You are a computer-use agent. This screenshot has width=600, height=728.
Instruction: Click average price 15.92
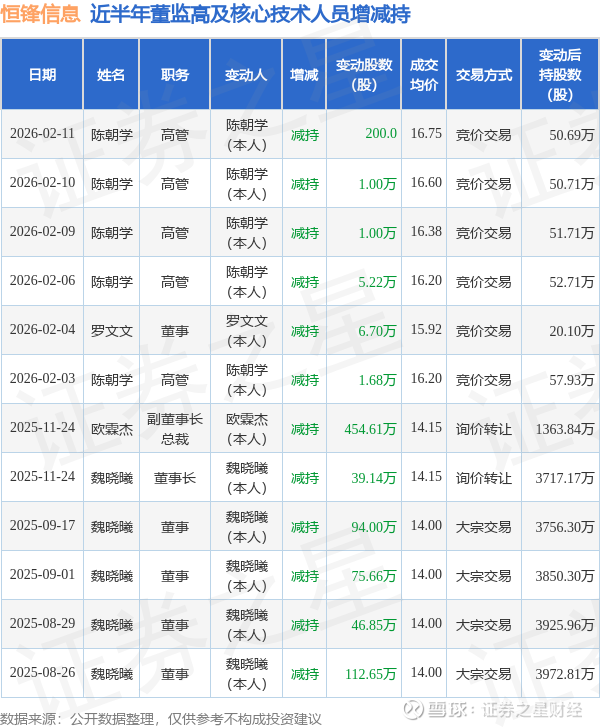pyautogui.click(x=426, y=330)
